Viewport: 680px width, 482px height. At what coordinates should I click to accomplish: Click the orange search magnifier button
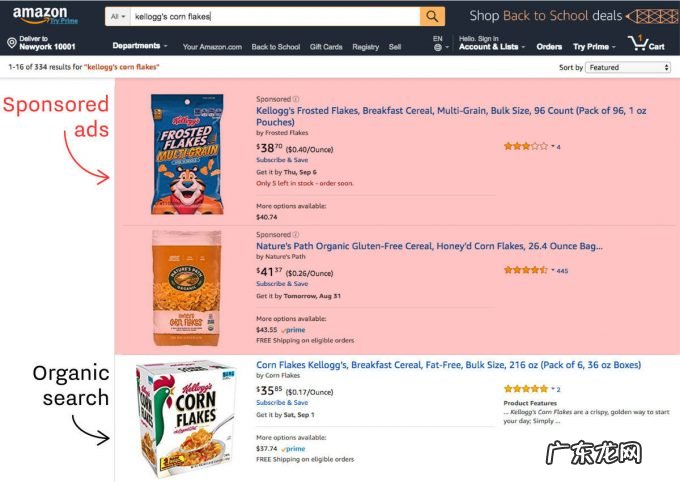click(x=432, y=16)
